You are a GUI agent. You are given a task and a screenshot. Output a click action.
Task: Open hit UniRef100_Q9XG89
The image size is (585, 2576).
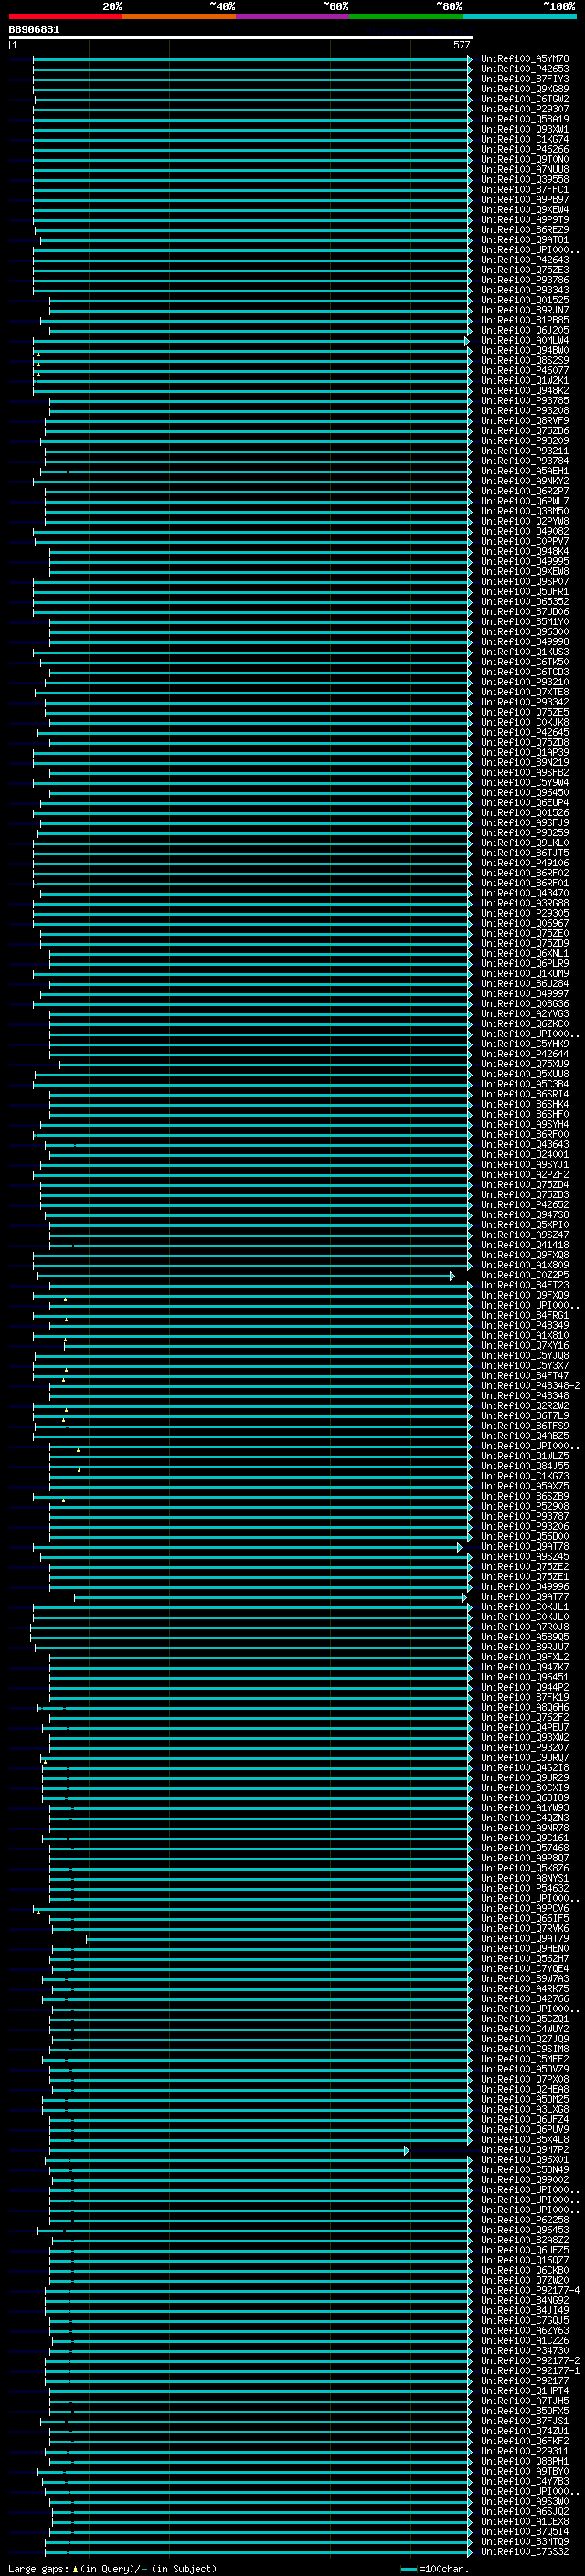click(525, 89)
